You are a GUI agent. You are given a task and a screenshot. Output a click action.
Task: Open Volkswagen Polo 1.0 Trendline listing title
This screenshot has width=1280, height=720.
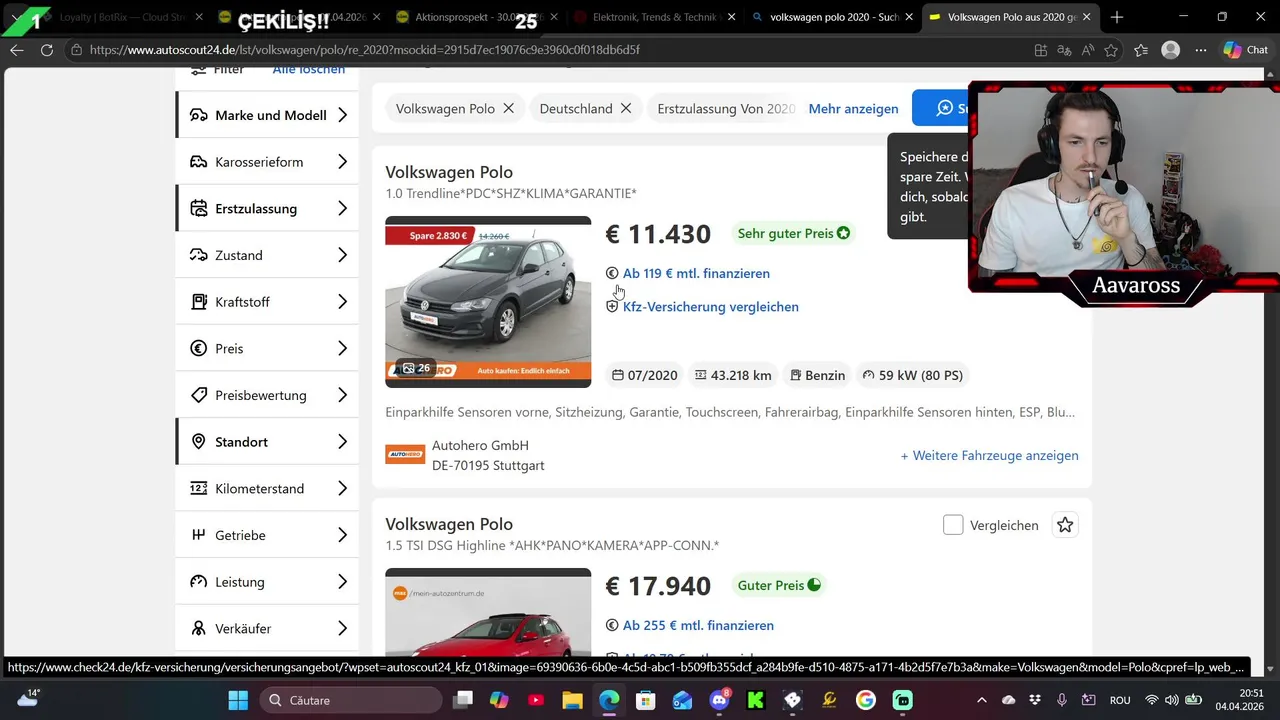click(x=449, y=172)
